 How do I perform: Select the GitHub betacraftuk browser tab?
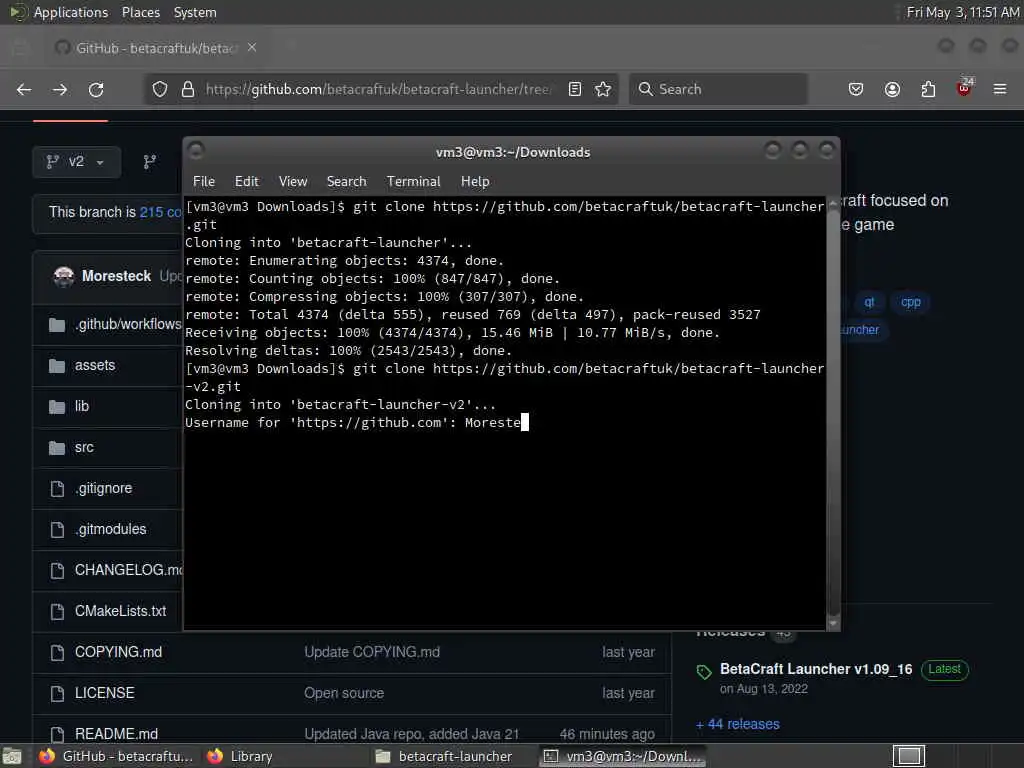[x=155, y=48]
